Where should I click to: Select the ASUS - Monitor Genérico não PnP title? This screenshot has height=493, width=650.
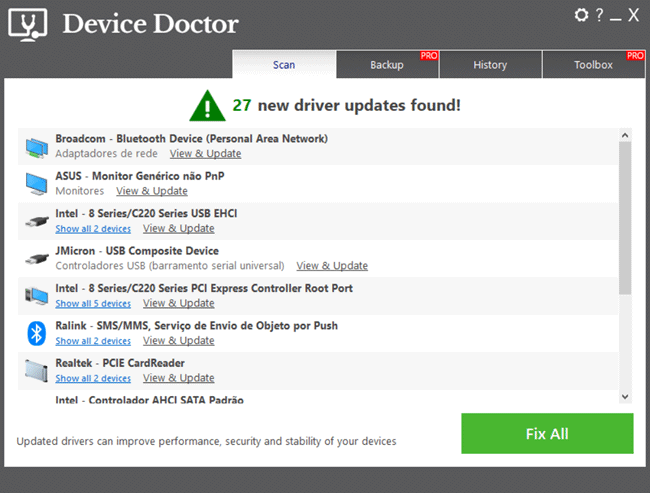coord(140,176)
